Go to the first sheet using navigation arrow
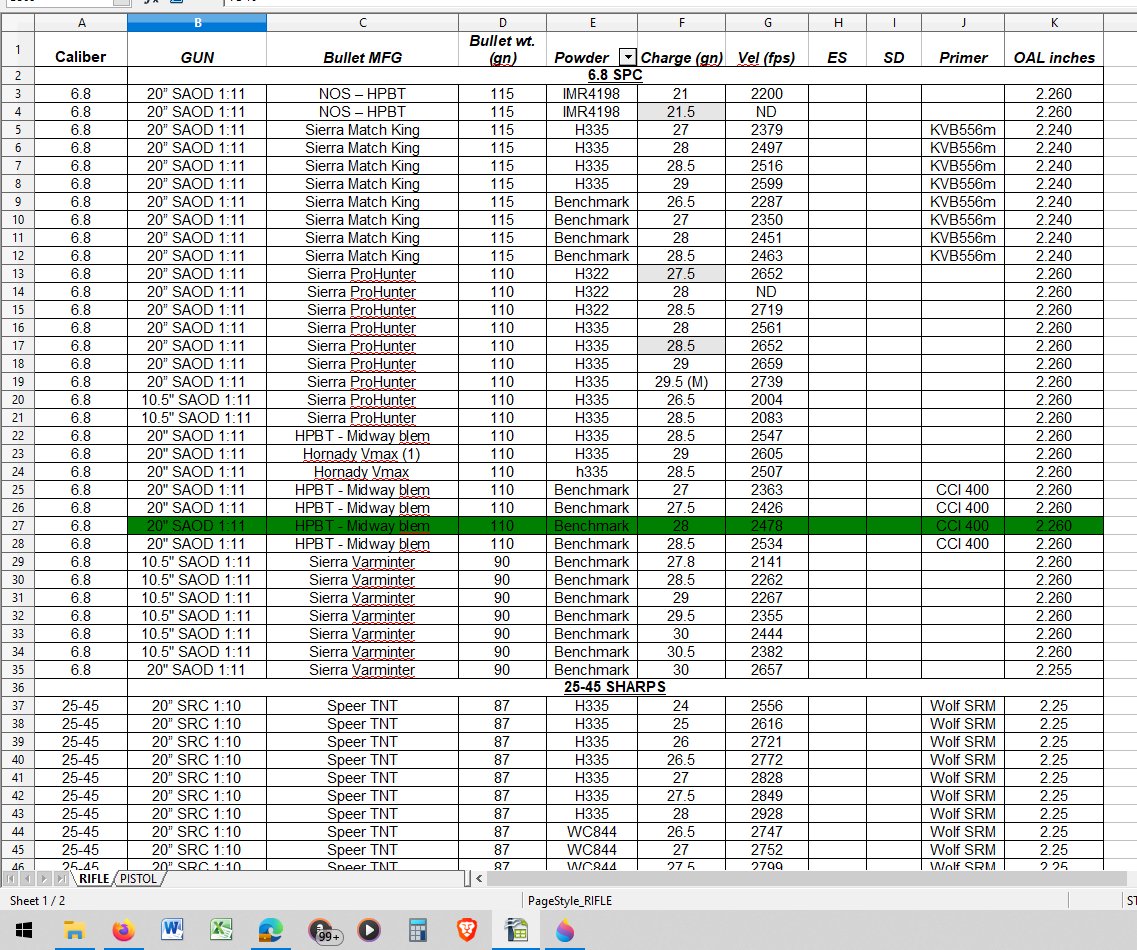1137x950 pixels. coord(10,879)
